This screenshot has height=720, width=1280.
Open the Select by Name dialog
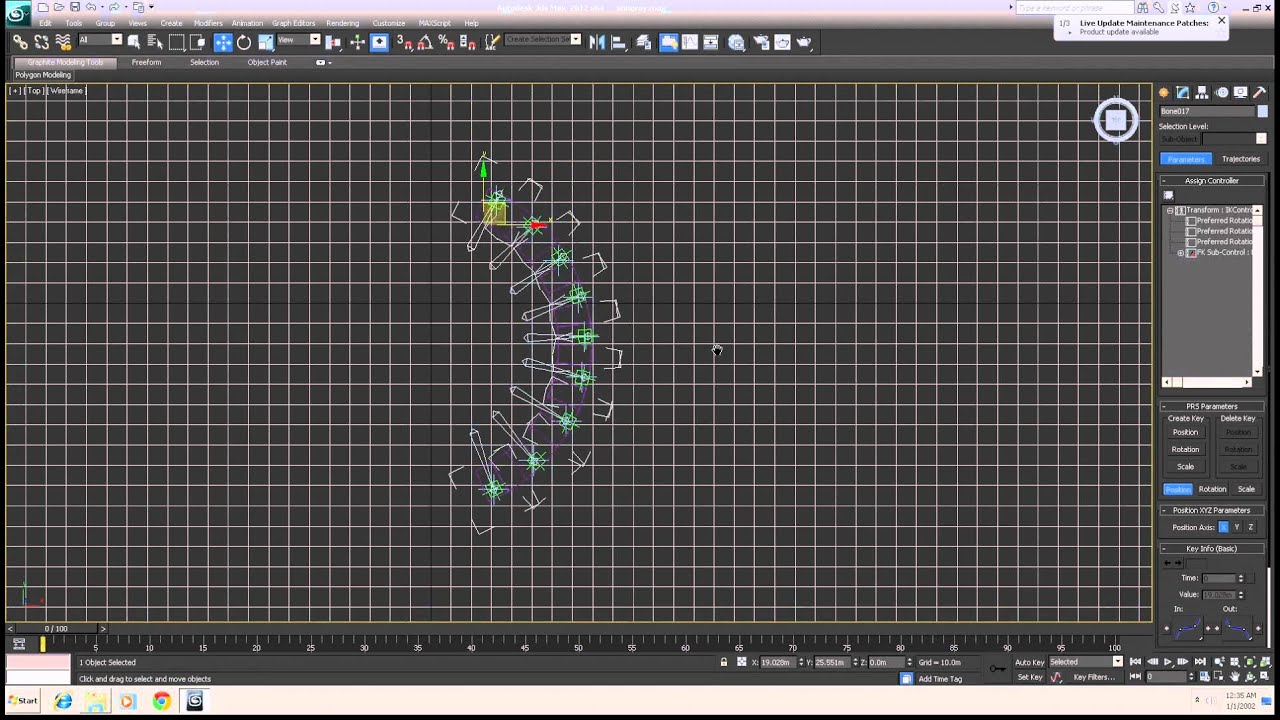(x=155, y=42)
